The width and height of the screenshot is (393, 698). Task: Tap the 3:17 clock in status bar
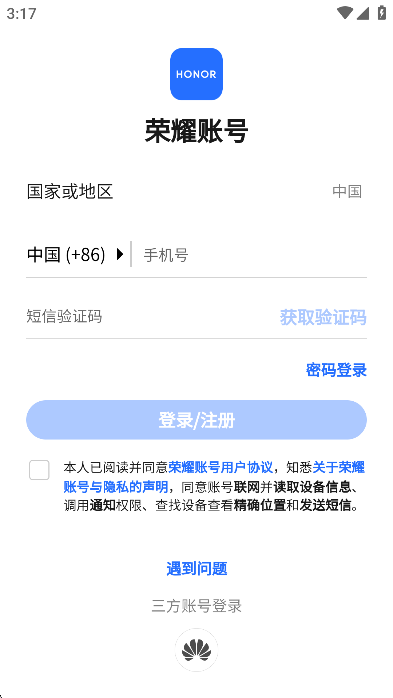coord(21,14)
